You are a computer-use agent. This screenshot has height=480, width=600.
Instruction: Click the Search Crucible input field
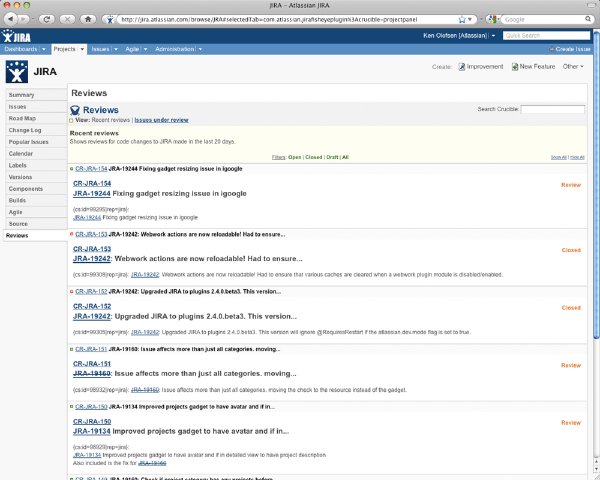tap(552, 109)
